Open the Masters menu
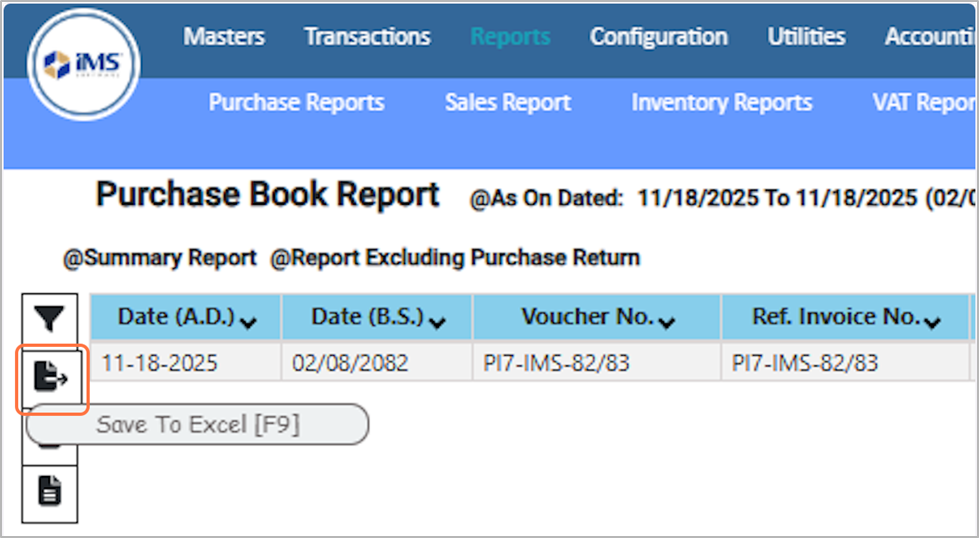This screenshot has width=979, height=538. [x=224, y=37]
